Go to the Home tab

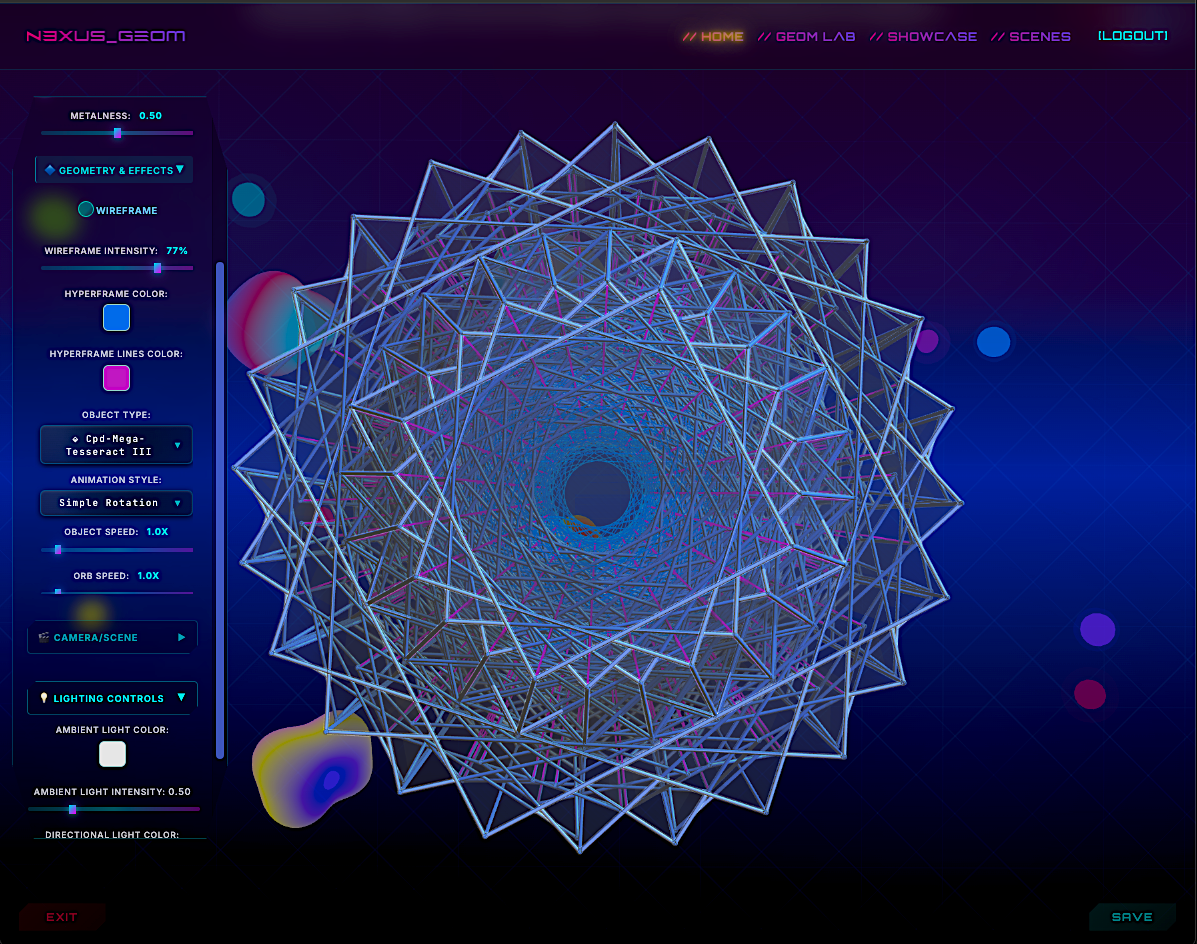click(x=713, y=36)
